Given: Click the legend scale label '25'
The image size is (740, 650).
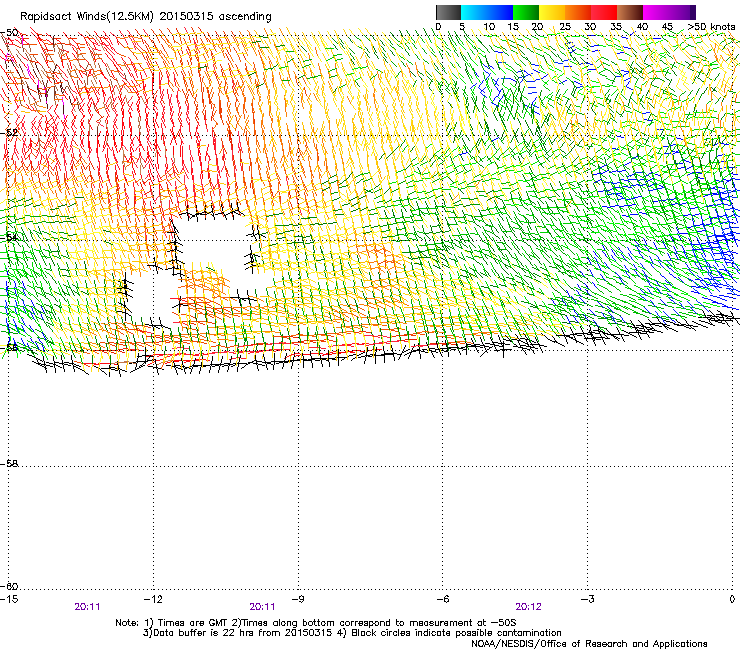Looking at the screenshot, I should [564, 26].
